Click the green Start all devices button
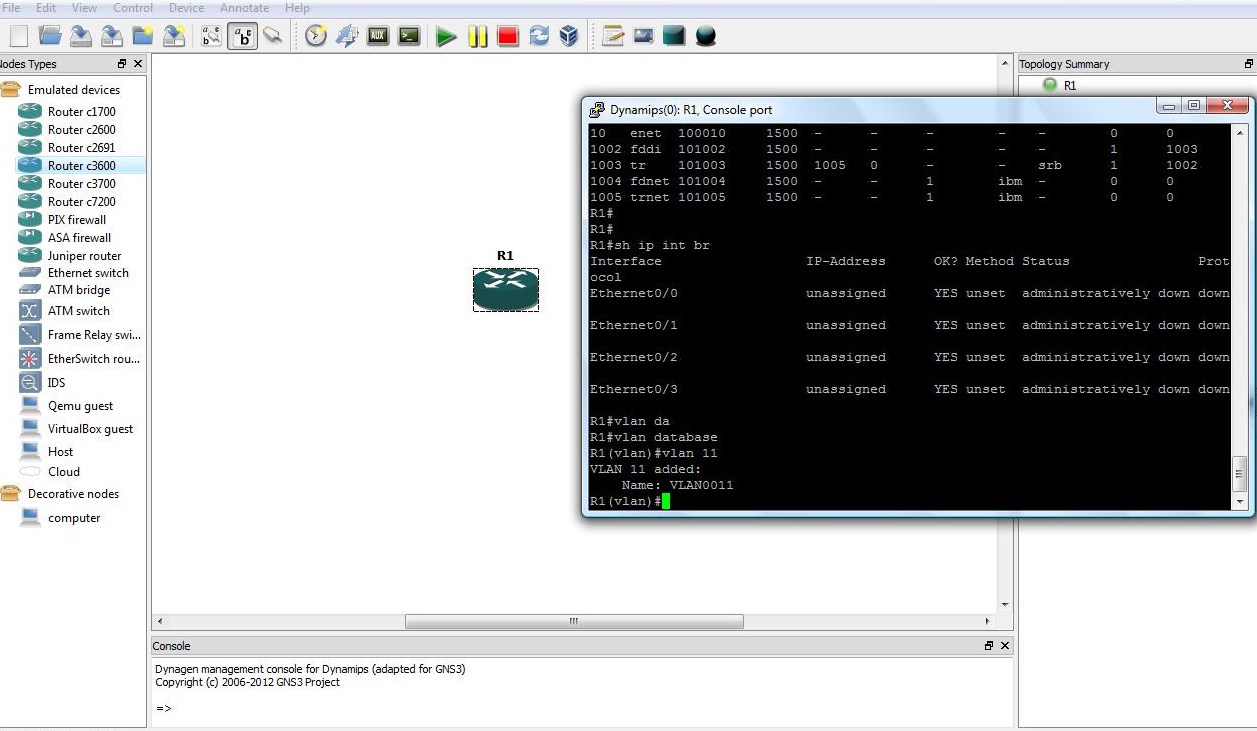 pos(446,37)
